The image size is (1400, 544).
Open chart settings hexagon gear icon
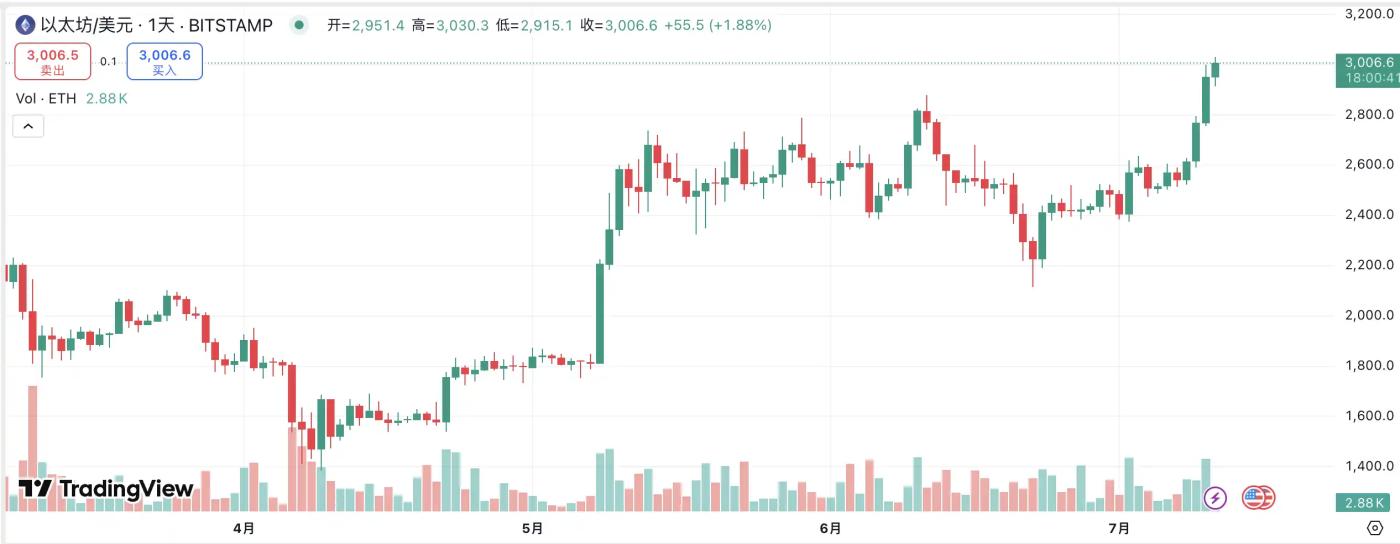pyautogui.click(x=1375, y=528)
